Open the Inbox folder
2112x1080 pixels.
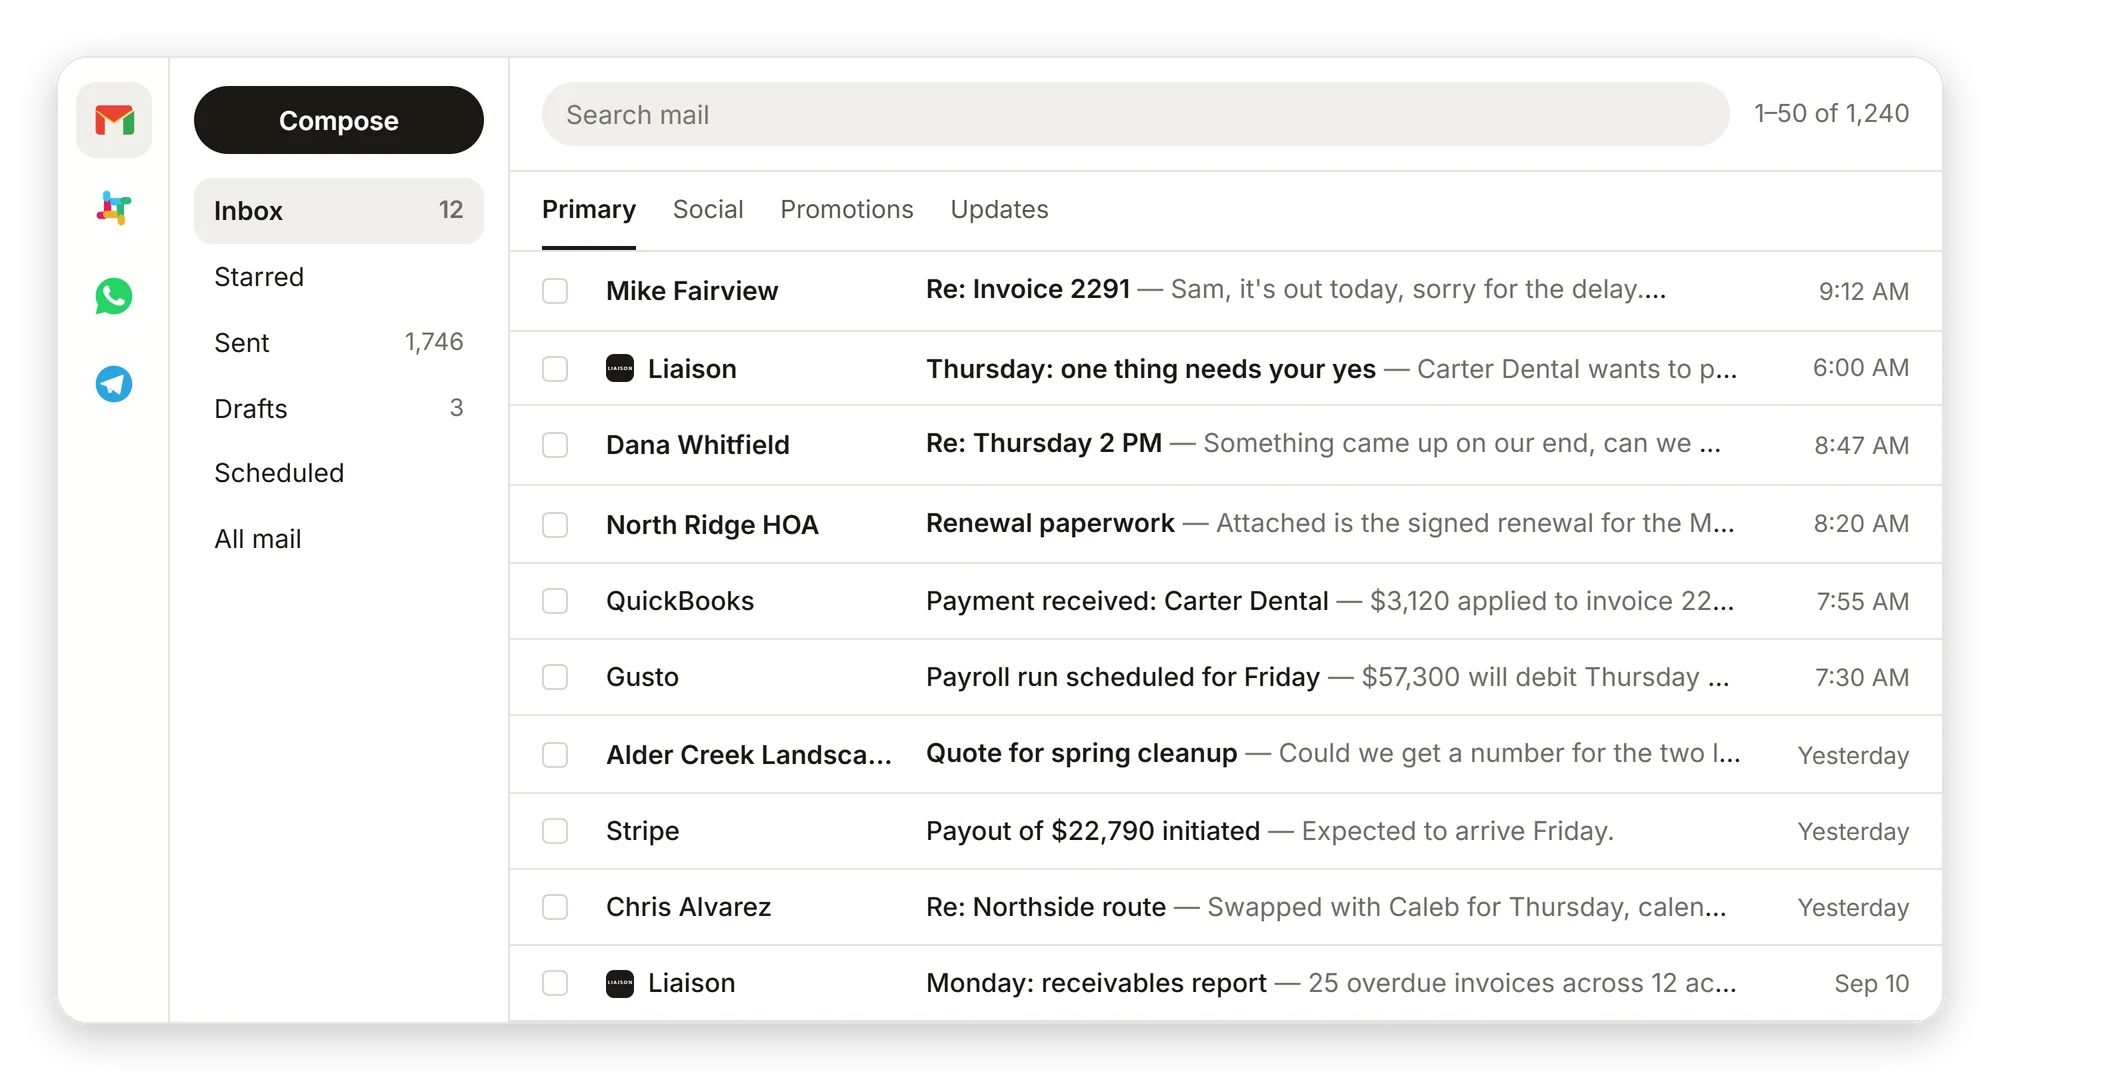pos(339,211)
